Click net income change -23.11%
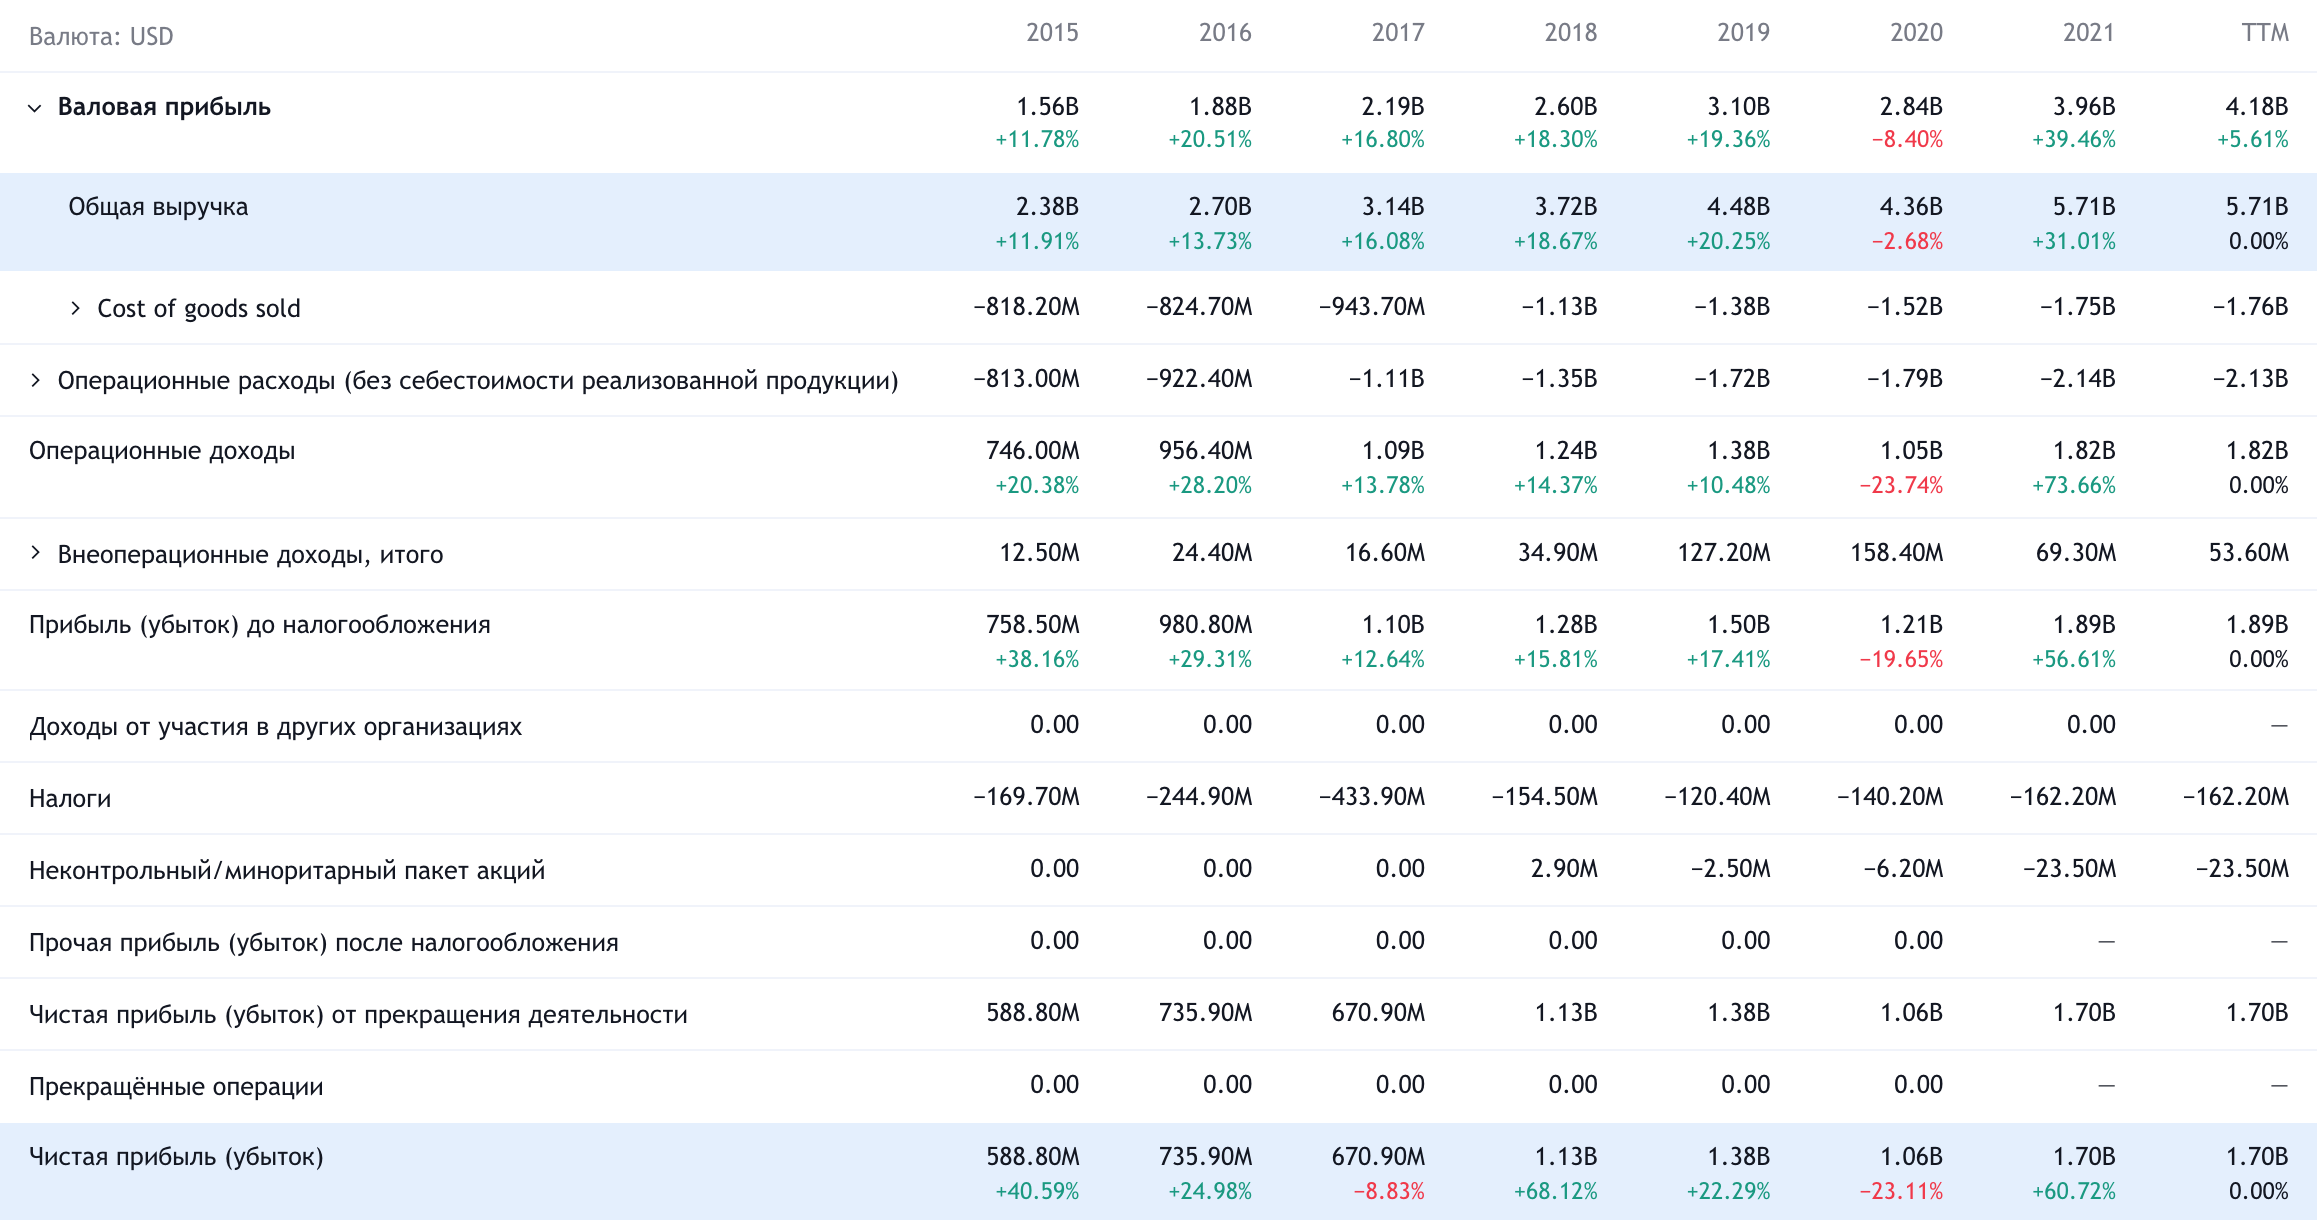Image resolution: width=2317 pixels, height=1220 pixels. [1901, 1191]
